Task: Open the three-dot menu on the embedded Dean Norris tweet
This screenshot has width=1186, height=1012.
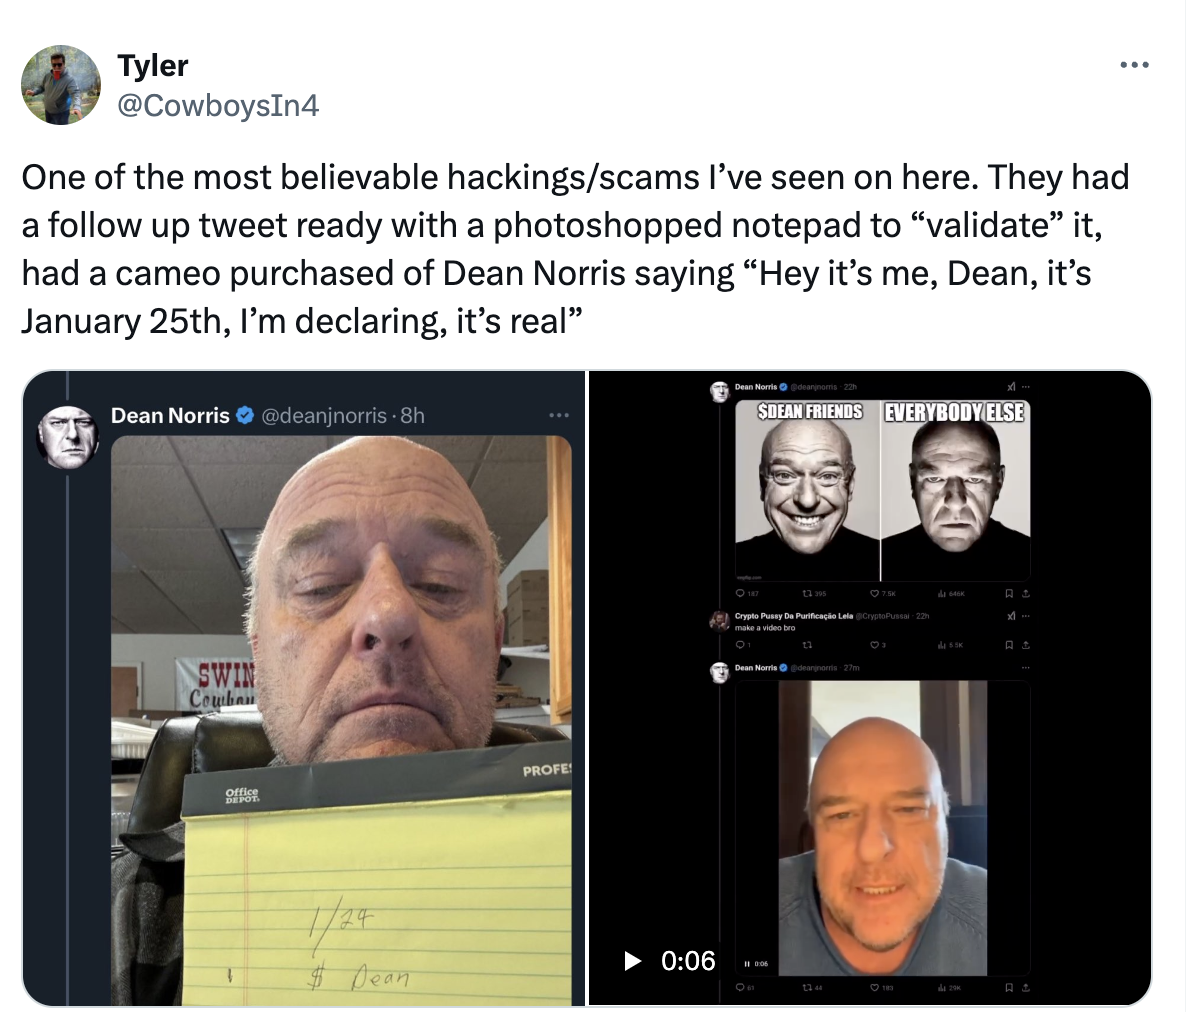Action: pos(559,415)
